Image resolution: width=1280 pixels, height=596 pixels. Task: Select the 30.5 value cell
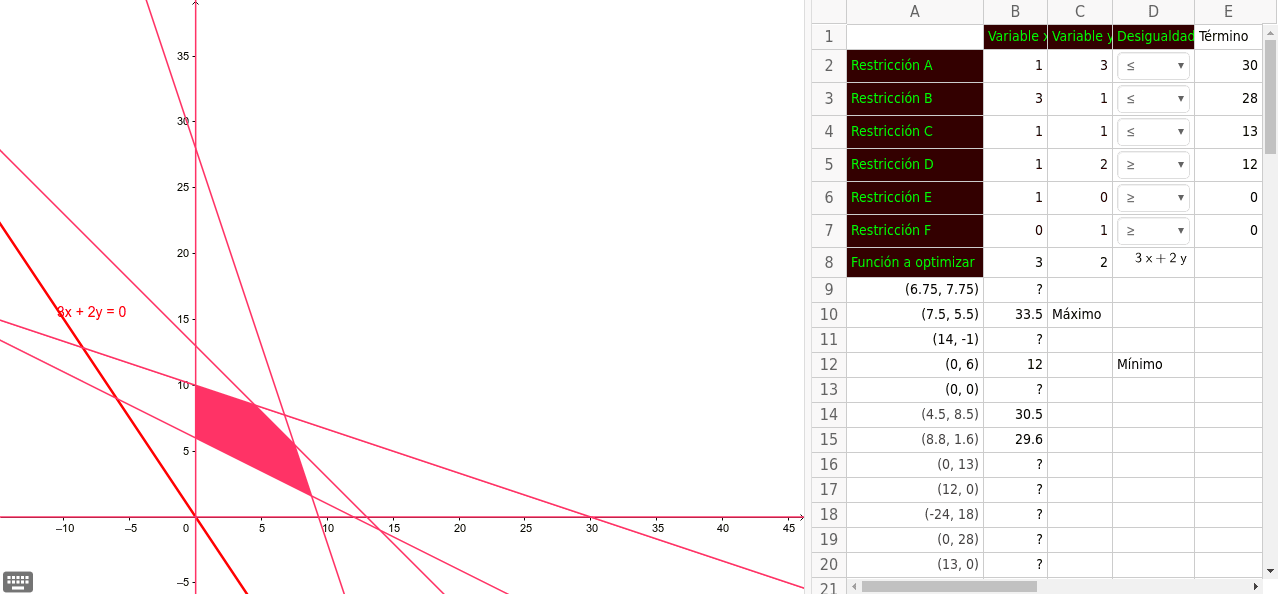(x=1015, y=415)
